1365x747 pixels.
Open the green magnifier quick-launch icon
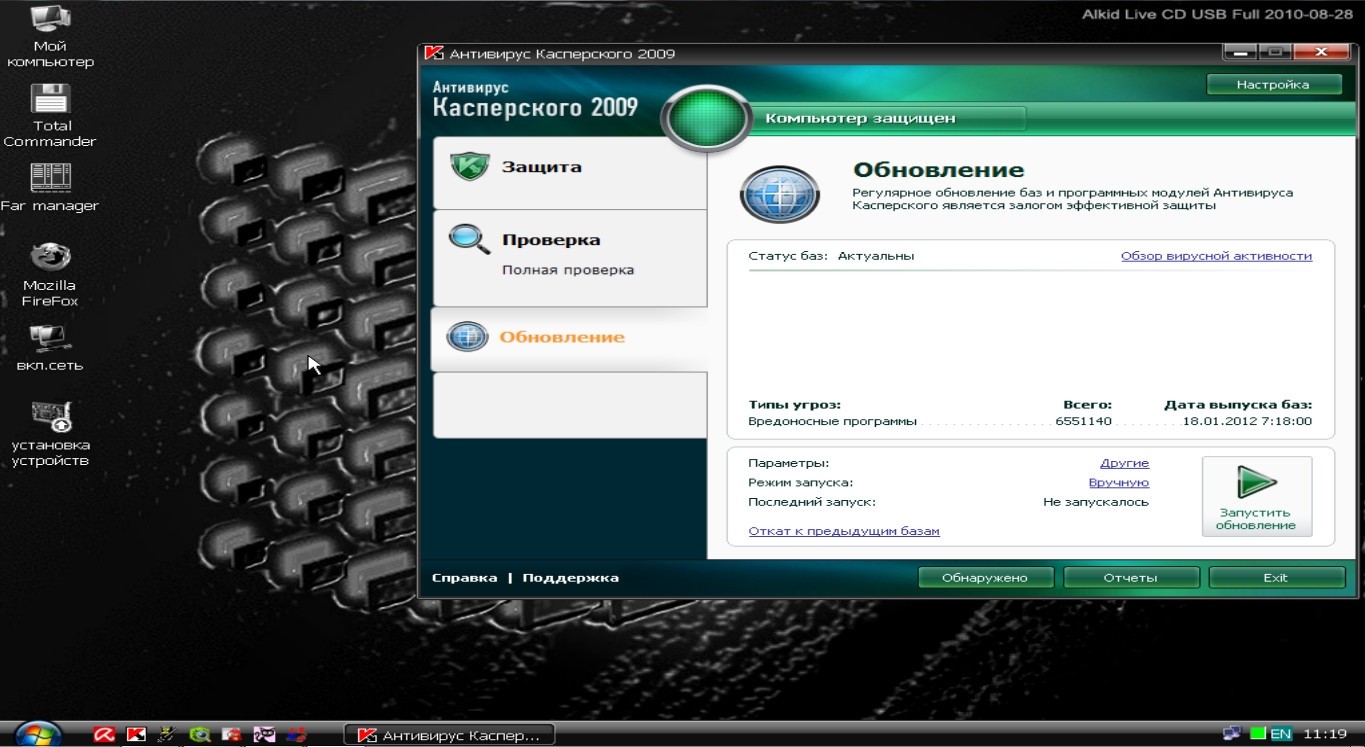pyautogui.click(x=200, y=735)
